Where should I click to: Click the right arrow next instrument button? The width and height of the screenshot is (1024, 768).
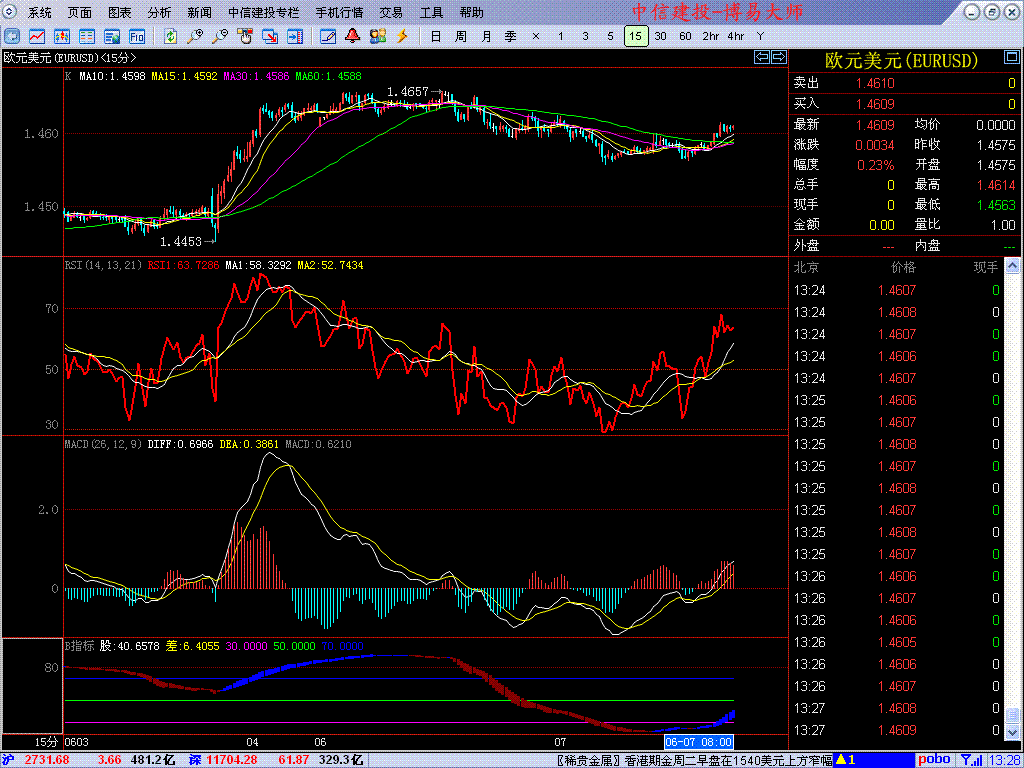[778, 57]
